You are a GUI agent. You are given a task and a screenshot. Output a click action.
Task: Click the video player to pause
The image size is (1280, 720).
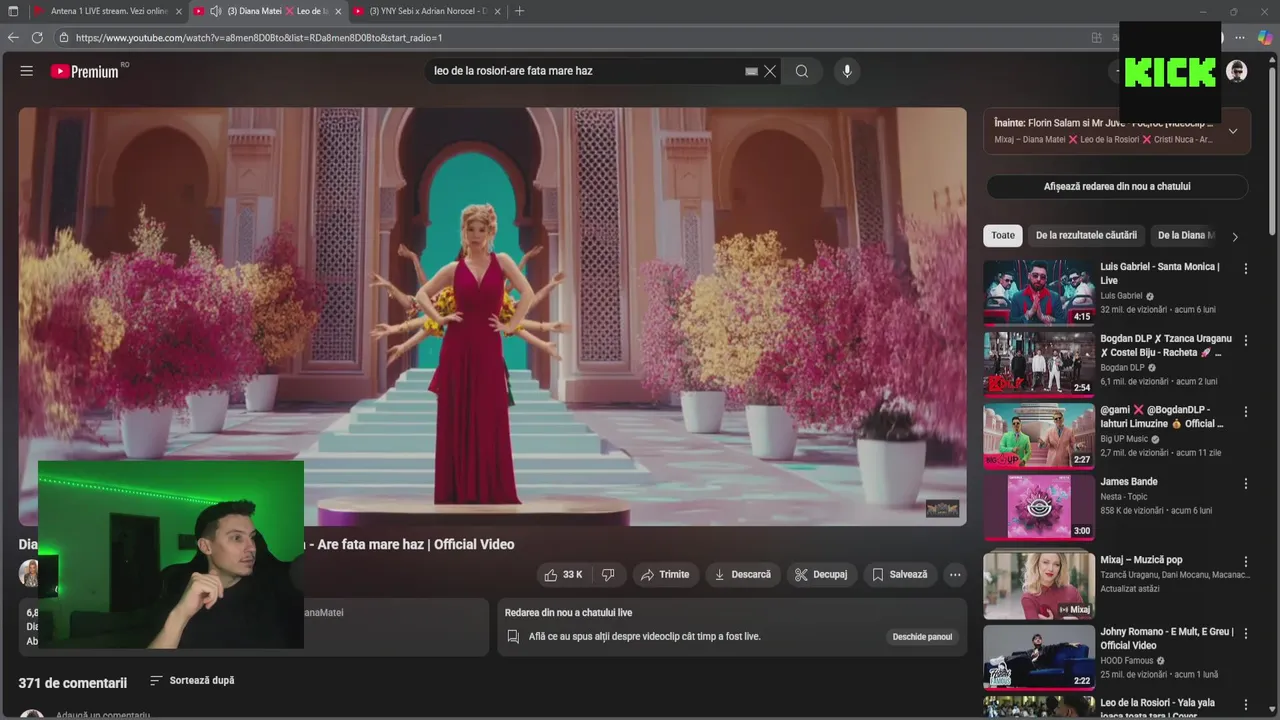[x=493, y=316]
